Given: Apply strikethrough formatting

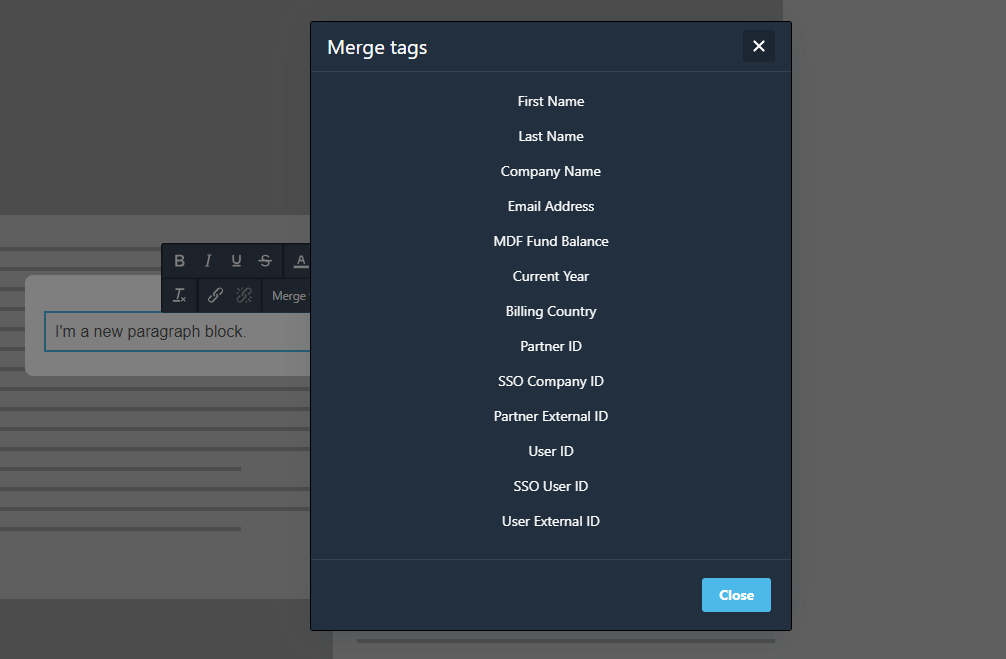Looking at the screenshot, I should (x=265, y=261).
